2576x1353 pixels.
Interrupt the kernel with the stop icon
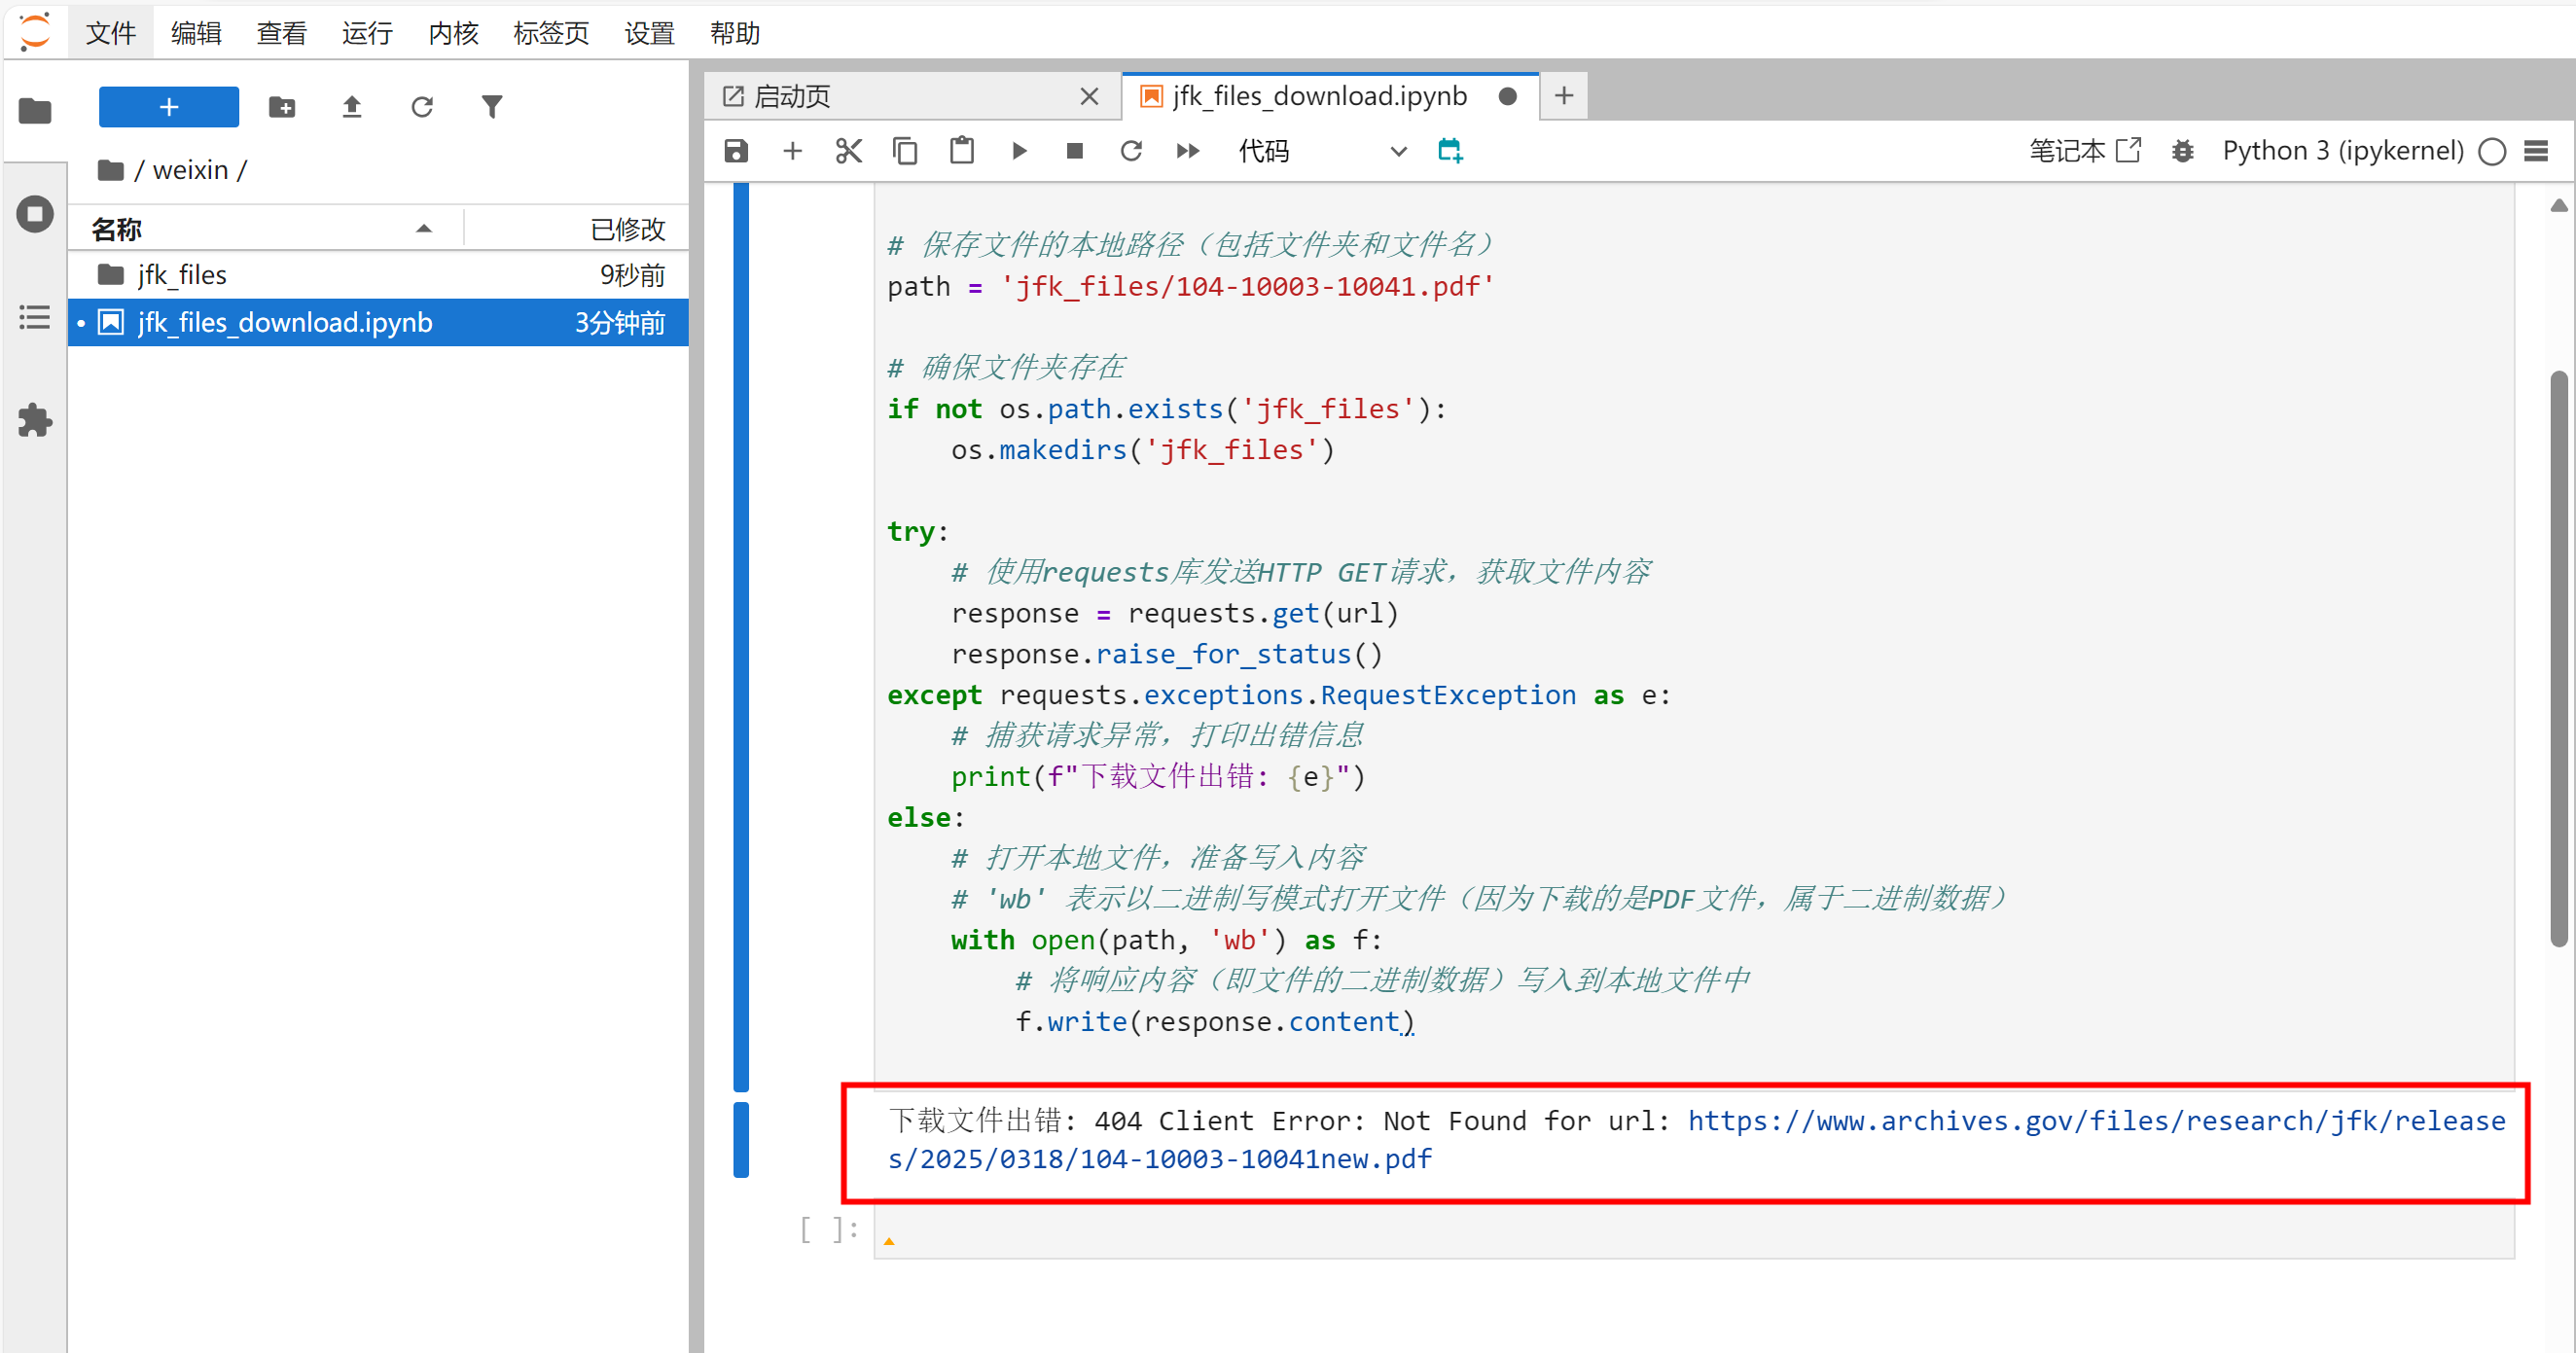[x=1074, y=151]
